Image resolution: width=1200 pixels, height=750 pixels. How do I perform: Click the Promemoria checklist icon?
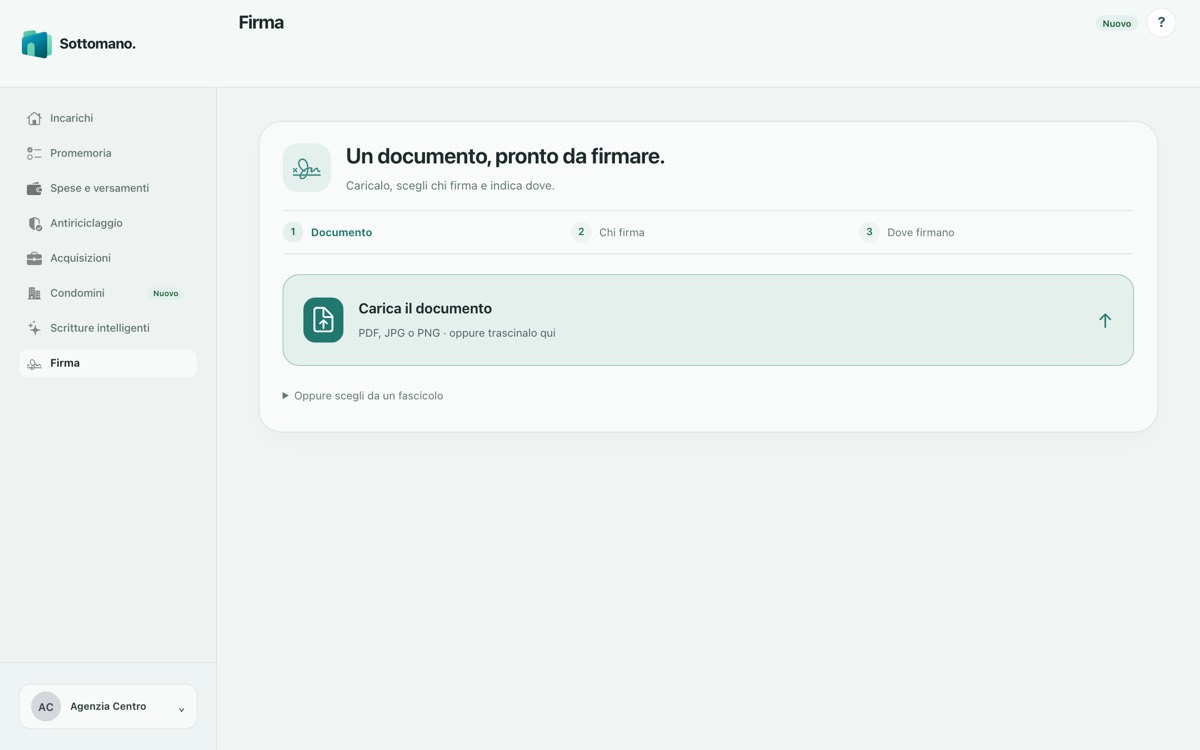pos(34,153)
